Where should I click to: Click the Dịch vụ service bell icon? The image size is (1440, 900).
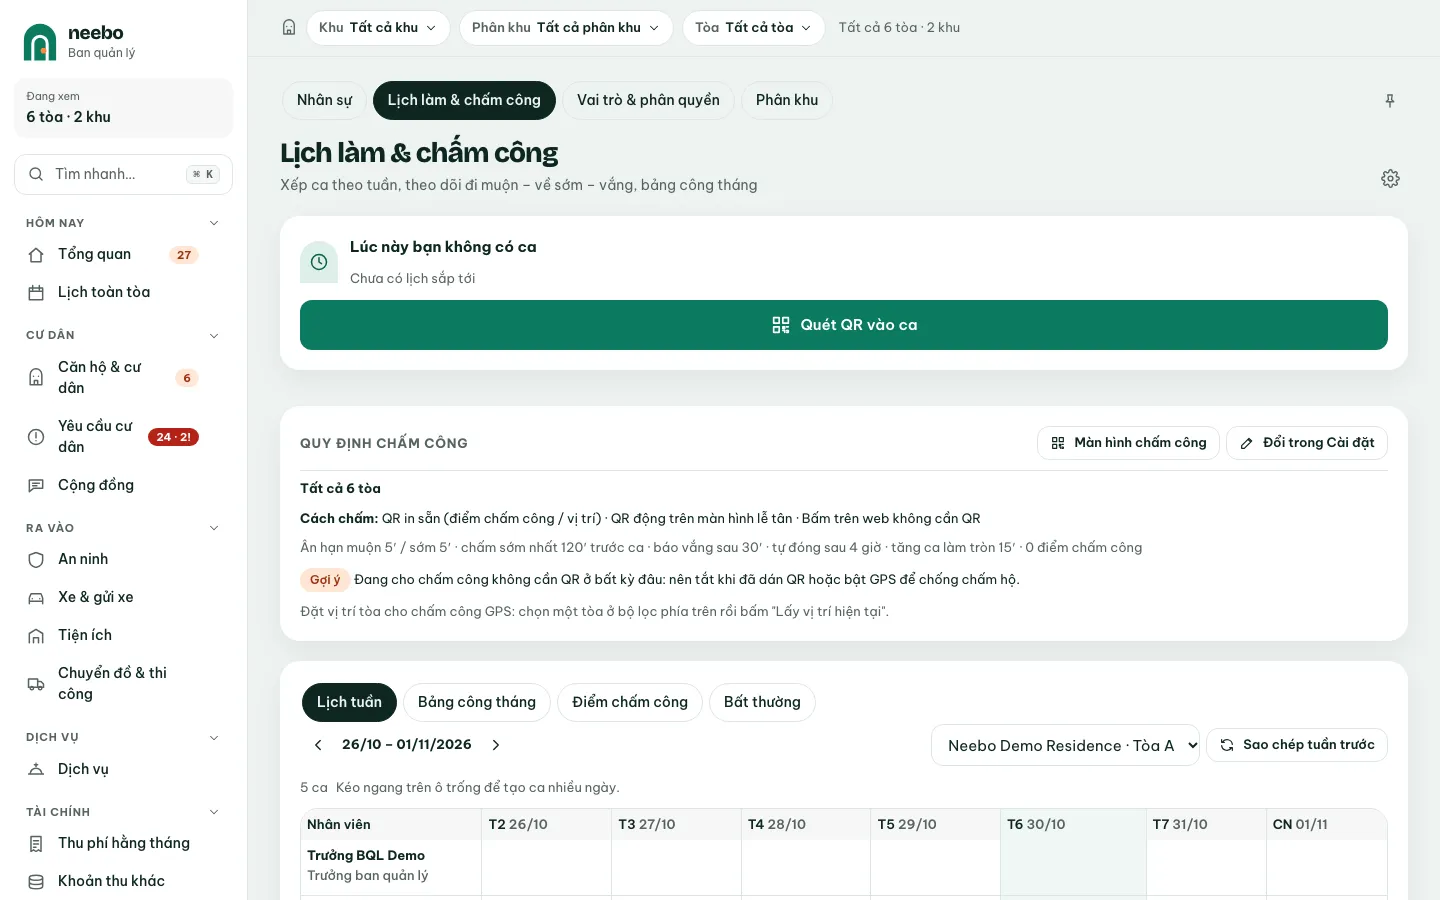[36, 770]
